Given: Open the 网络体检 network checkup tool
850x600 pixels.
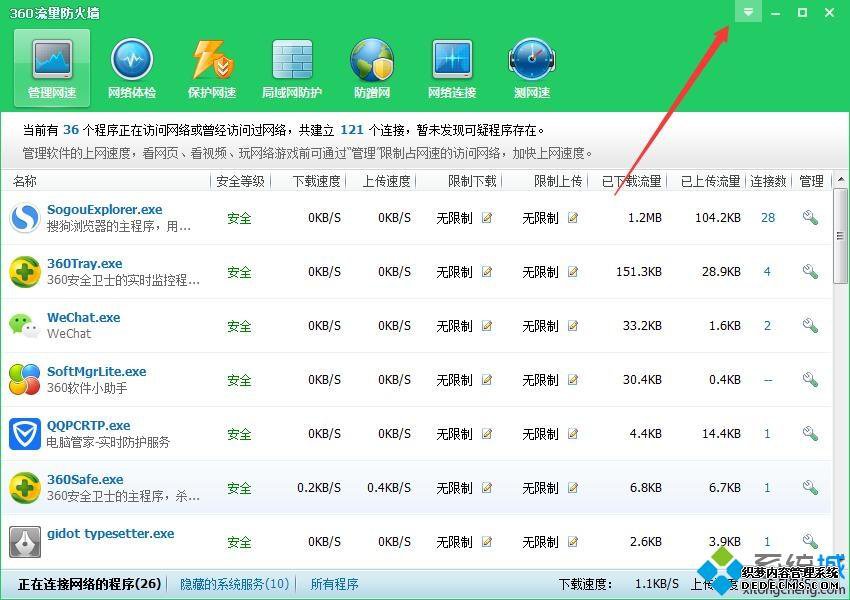Looking at the screenshot, I should click(x=132, y=67).
